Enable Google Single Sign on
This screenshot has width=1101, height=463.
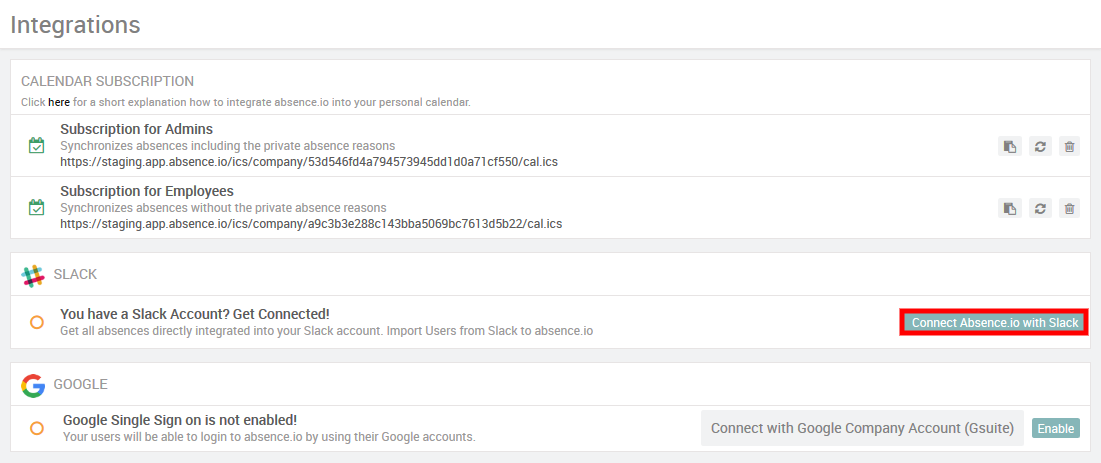[x=1055, y=429]
